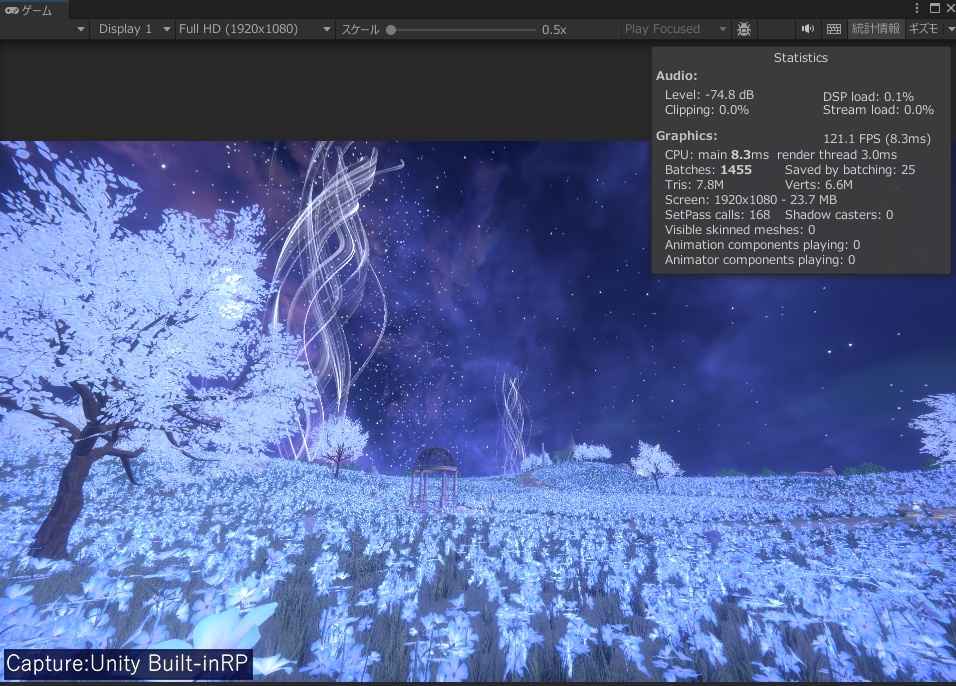Open the Play Focused dropdown

[x=675, y=29]
